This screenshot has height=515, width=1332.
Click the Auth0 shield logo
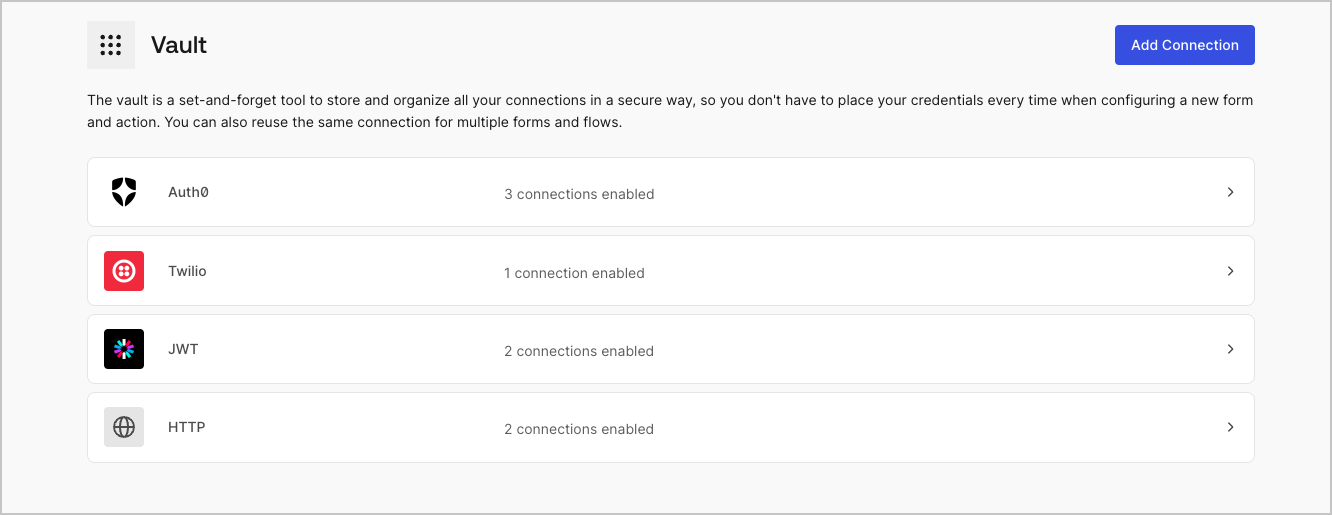124,192
